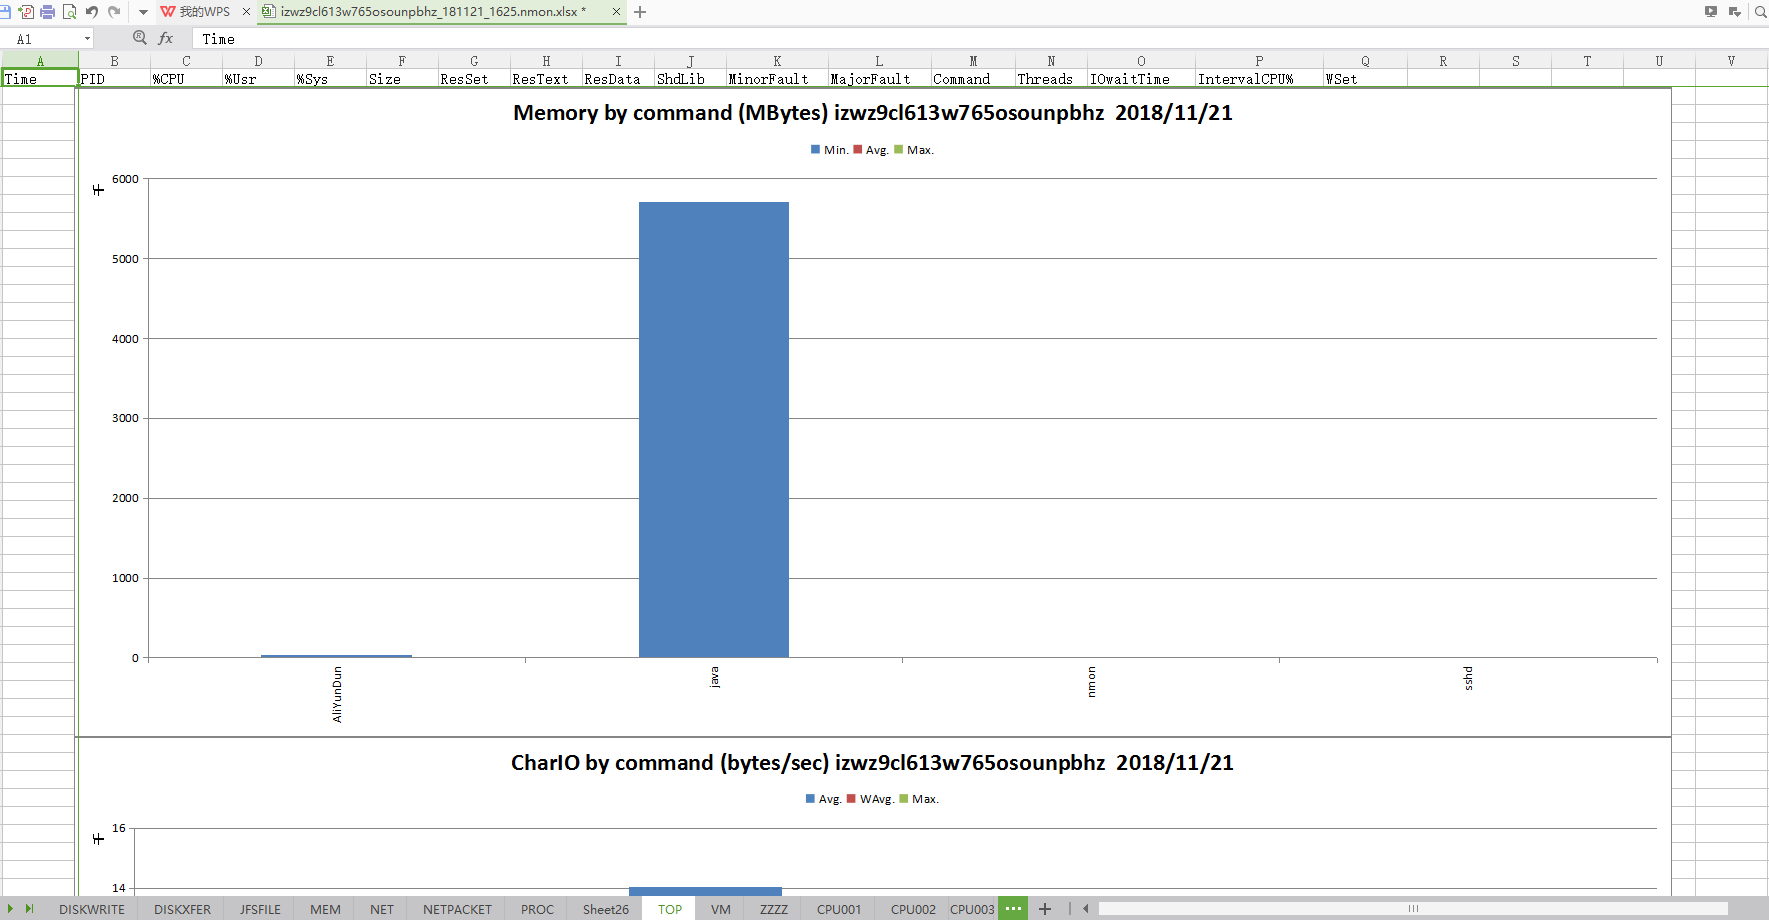This screenshot has width=1769, height=920.
Task: Click horizontal scrollbar left arrow
Action: point(1086,909)
